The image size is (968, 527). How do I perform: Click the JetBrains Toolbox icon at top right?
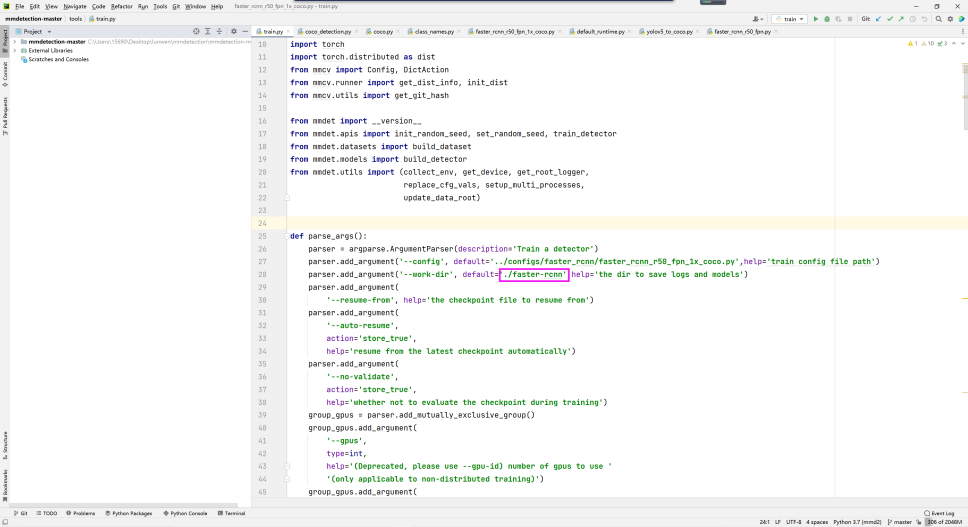point(961,19)
